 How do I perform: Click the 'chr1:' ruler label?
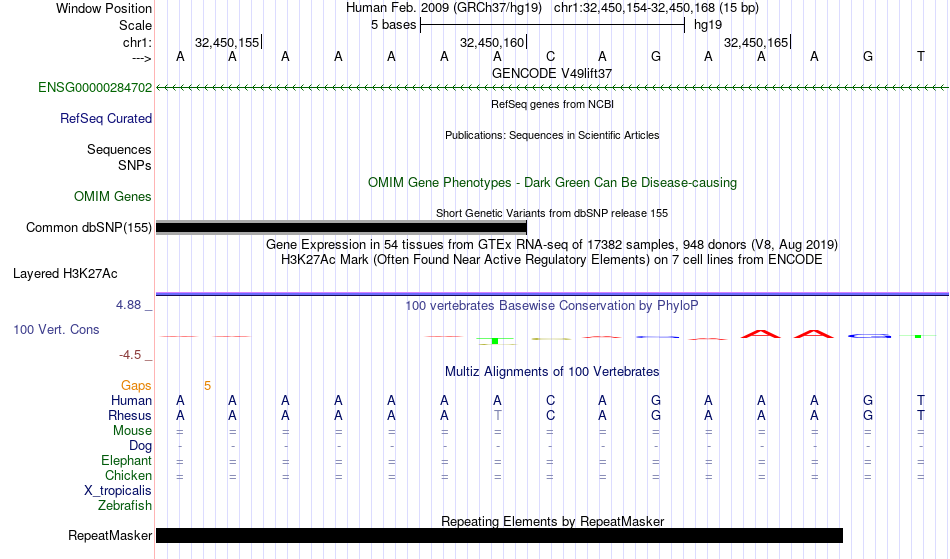(137, 42)
